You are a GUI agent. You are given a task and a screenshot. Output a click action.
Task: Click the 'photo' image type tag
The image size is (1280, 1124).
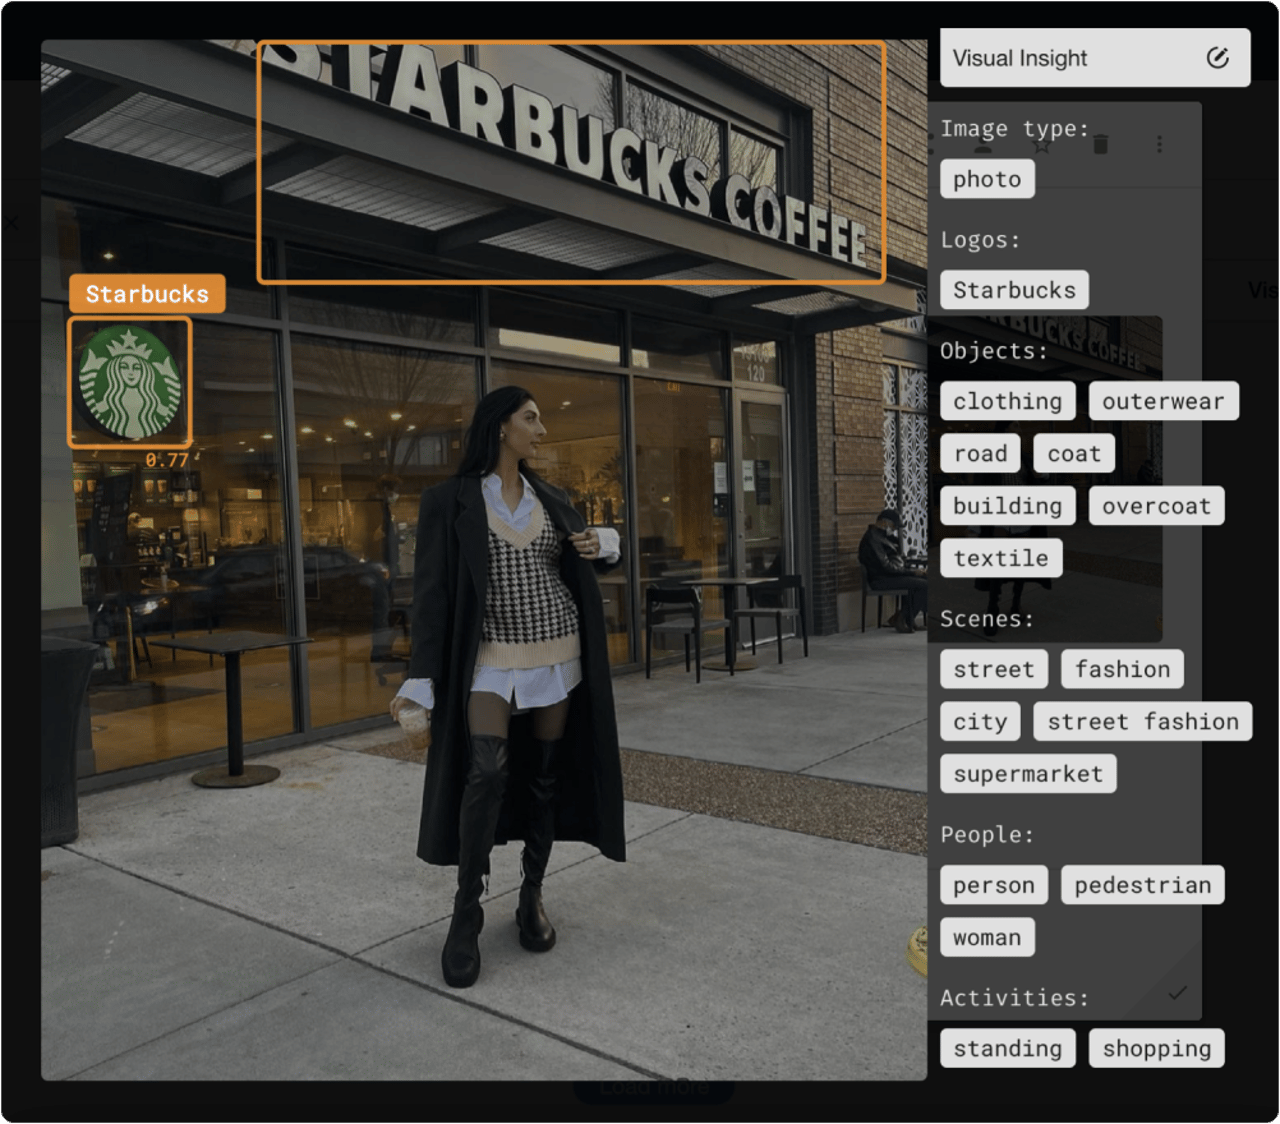tap(986, 179)
